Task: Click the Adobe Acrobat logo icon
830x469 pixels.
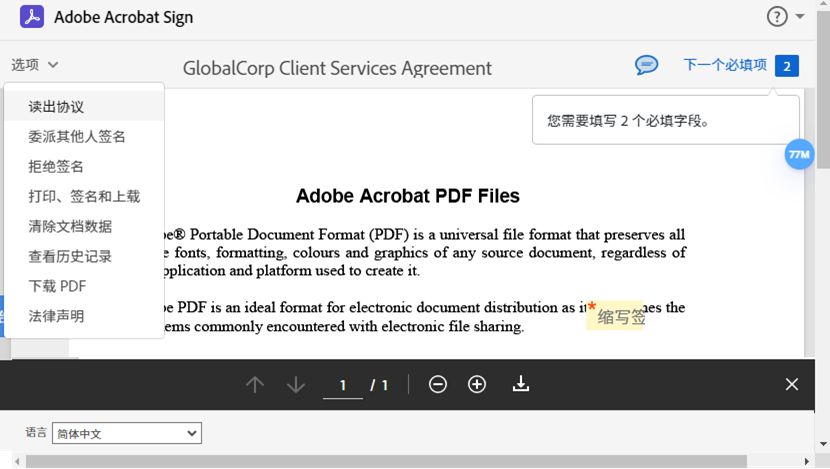Action: (x=32, y=16)
